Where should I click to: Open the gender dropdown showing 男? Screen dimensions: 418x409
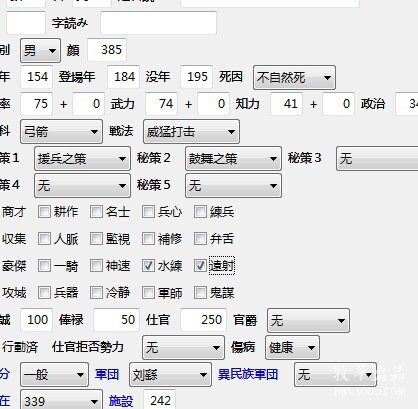(40, 51)
